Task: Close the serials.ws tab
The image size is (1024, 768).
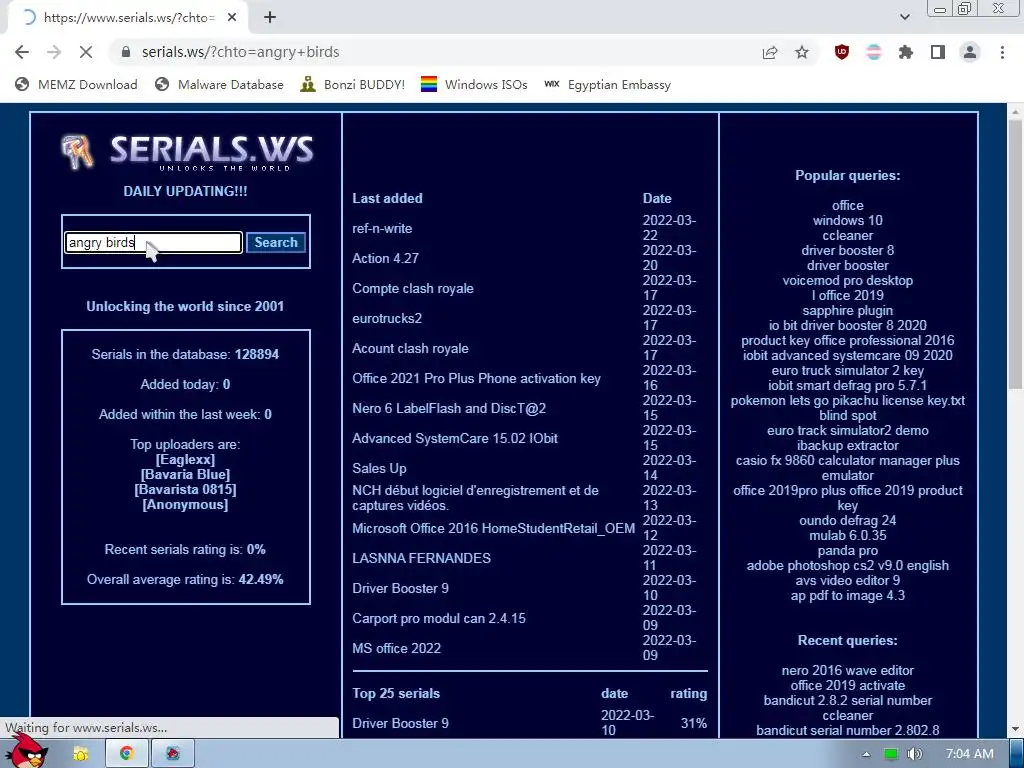Action: coord(232,18)
